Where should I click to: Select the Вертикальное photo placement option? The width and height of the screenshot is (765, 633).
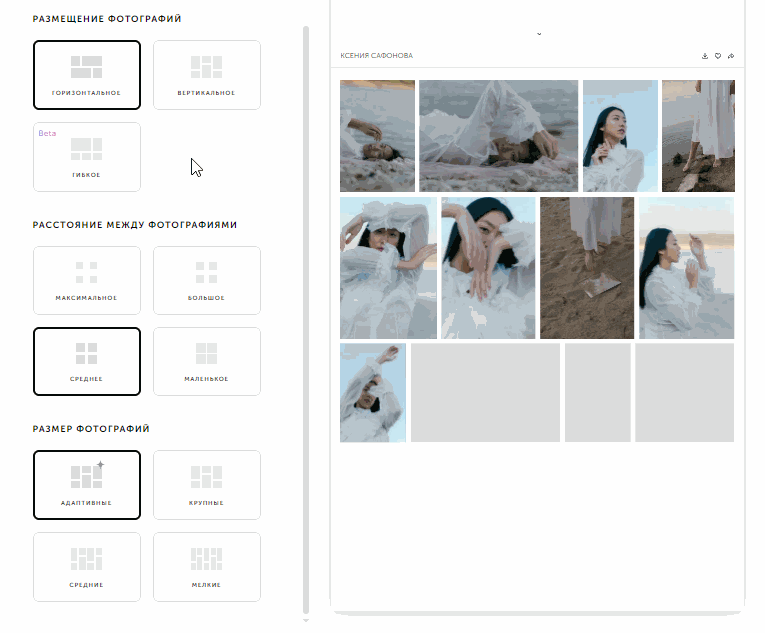coord(207,75)
